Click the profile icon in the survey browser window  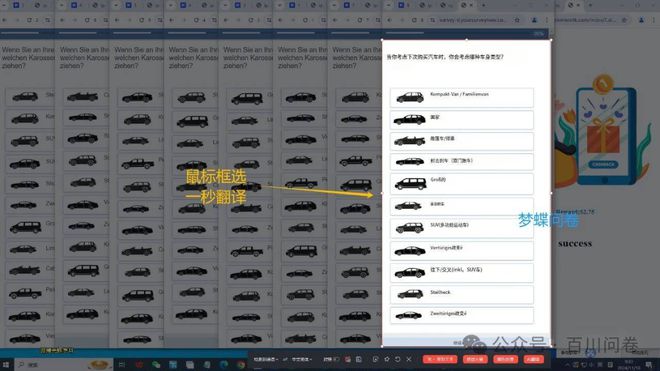(x=534, y=20)
